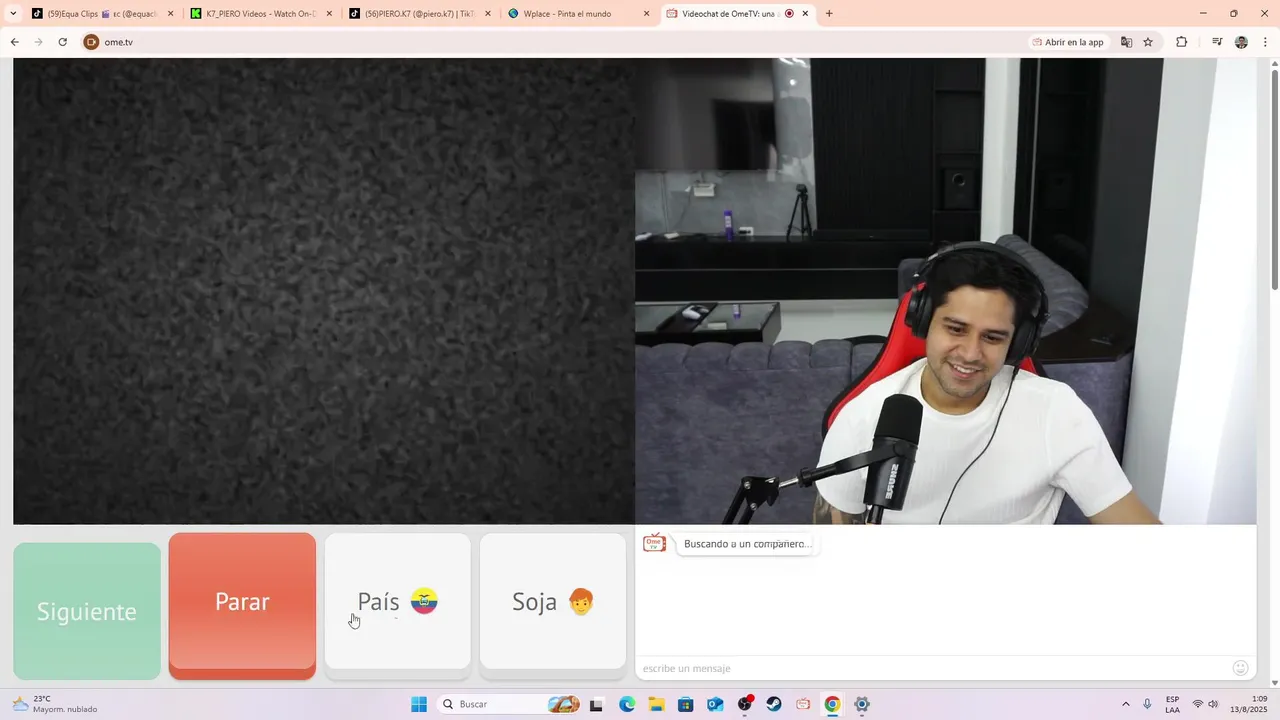Click the OmeTV logo in chat
The image size is (1280, 720).
click(x=654, y=543)
